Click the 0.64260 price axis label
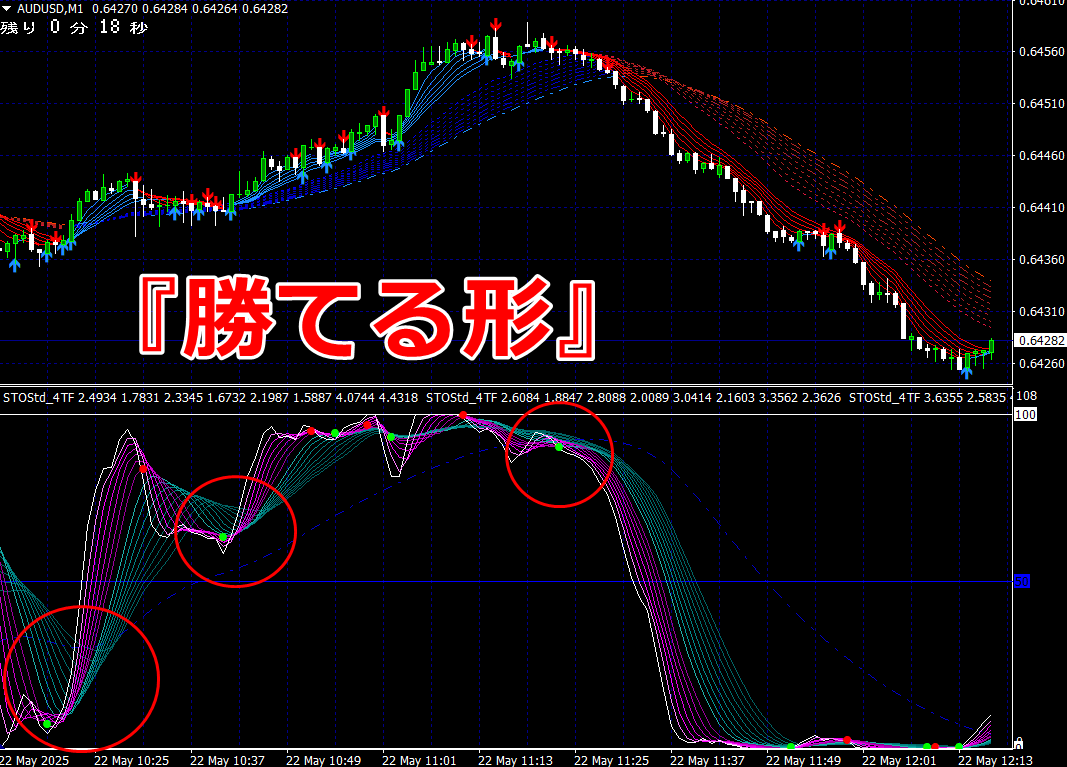Viewport: 1067px width, 767px height. pyautogui.click(x=1042, y=363)
